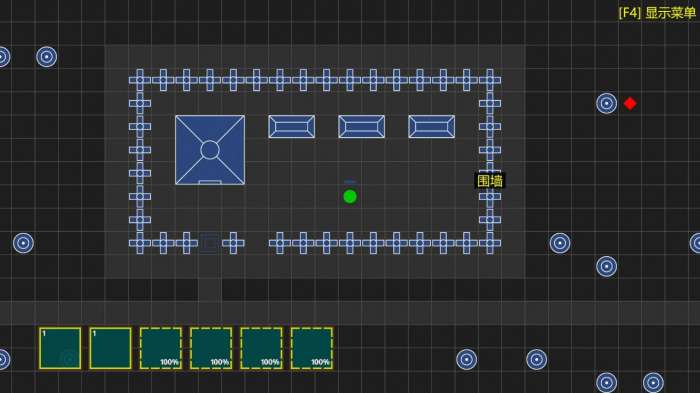Click the ring node just right of the hotbar
This screenshot has width=700, height=393.
pyautogui.click(x=467, y=359)
